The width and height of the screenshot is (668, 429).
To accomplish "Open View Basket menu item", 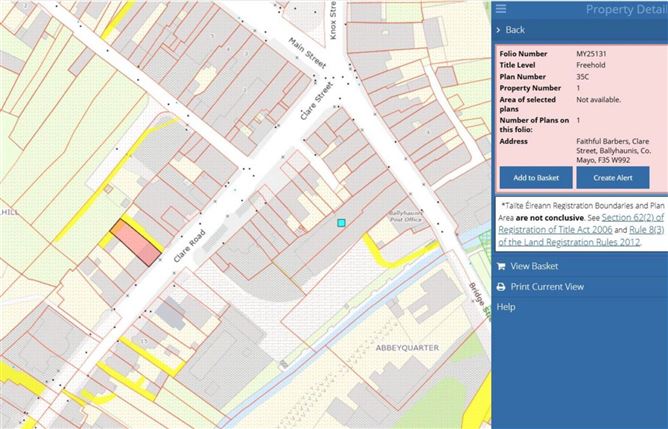I will (x=534, y=266).
